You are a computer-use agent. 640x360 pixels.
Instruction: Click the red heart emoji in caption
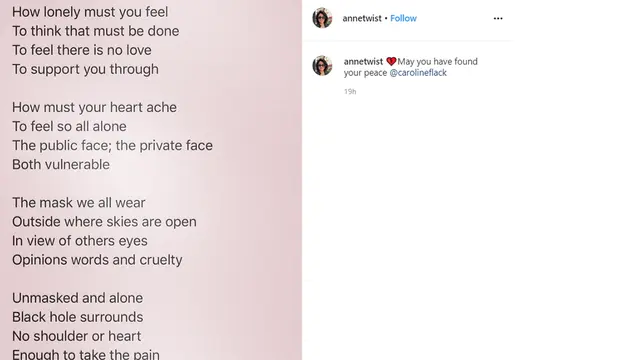click(391, 62)
